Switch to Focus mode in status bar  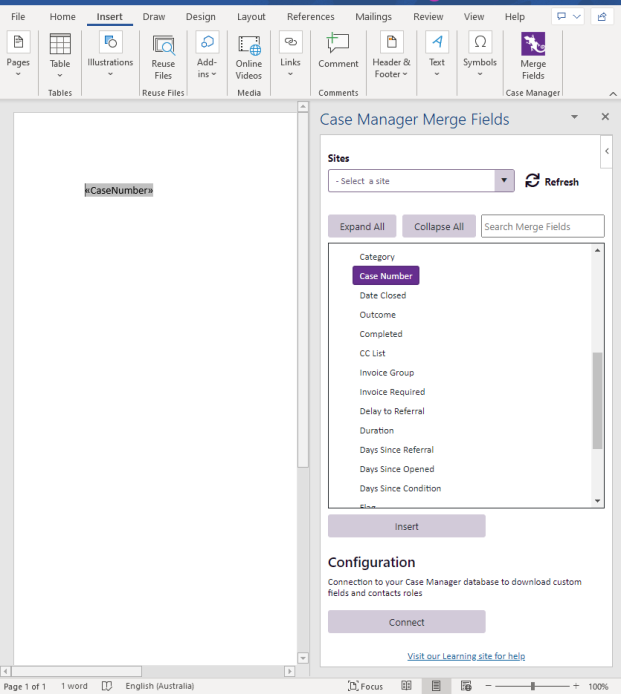coord(365,686)
